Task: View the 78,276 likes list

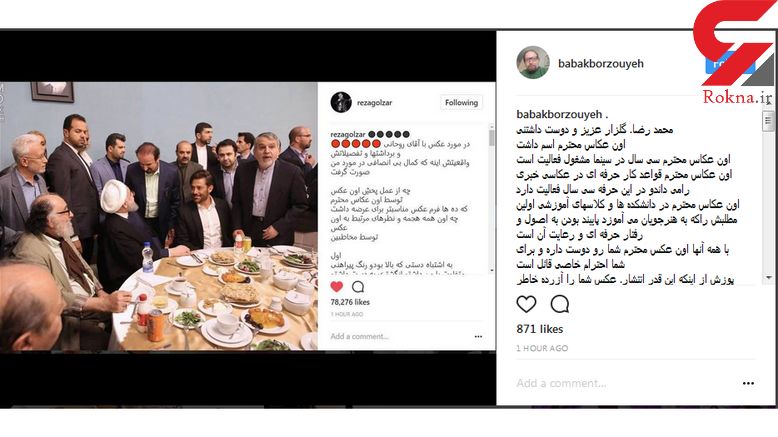Action: [x=350, y=302]
